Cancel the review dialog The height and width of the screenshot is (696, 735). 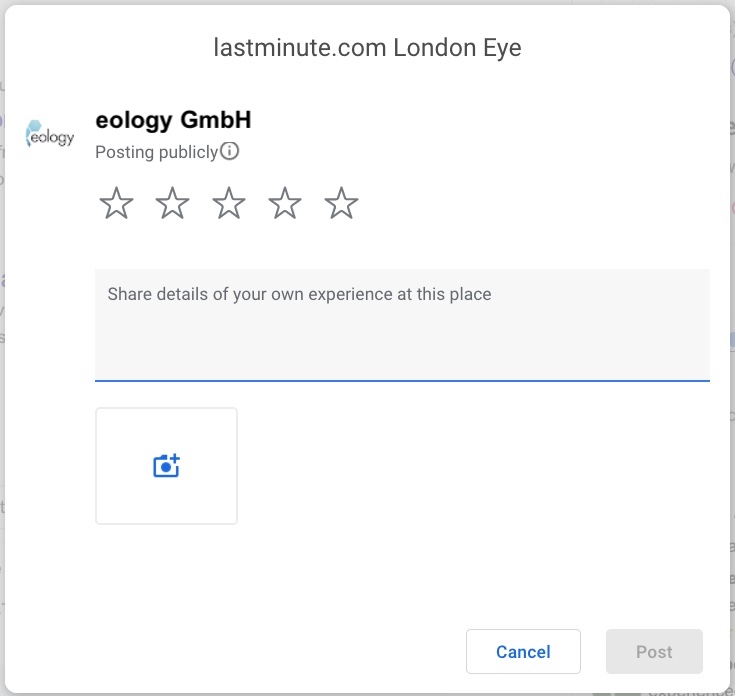point(523,651)
